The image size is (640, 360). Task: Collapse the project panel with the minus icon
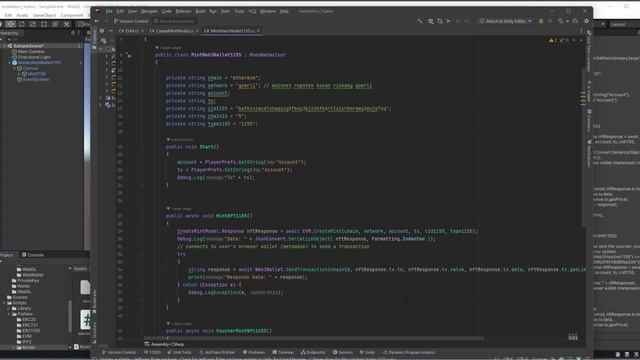pyautogui.click(x=111, y=31)
